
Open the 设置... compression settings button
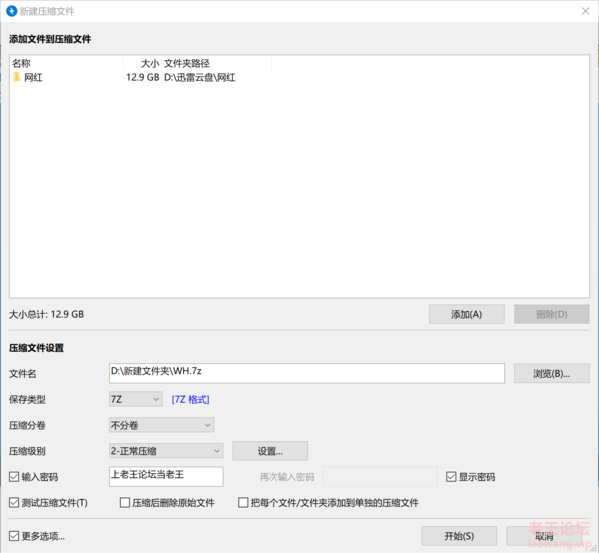270,451
